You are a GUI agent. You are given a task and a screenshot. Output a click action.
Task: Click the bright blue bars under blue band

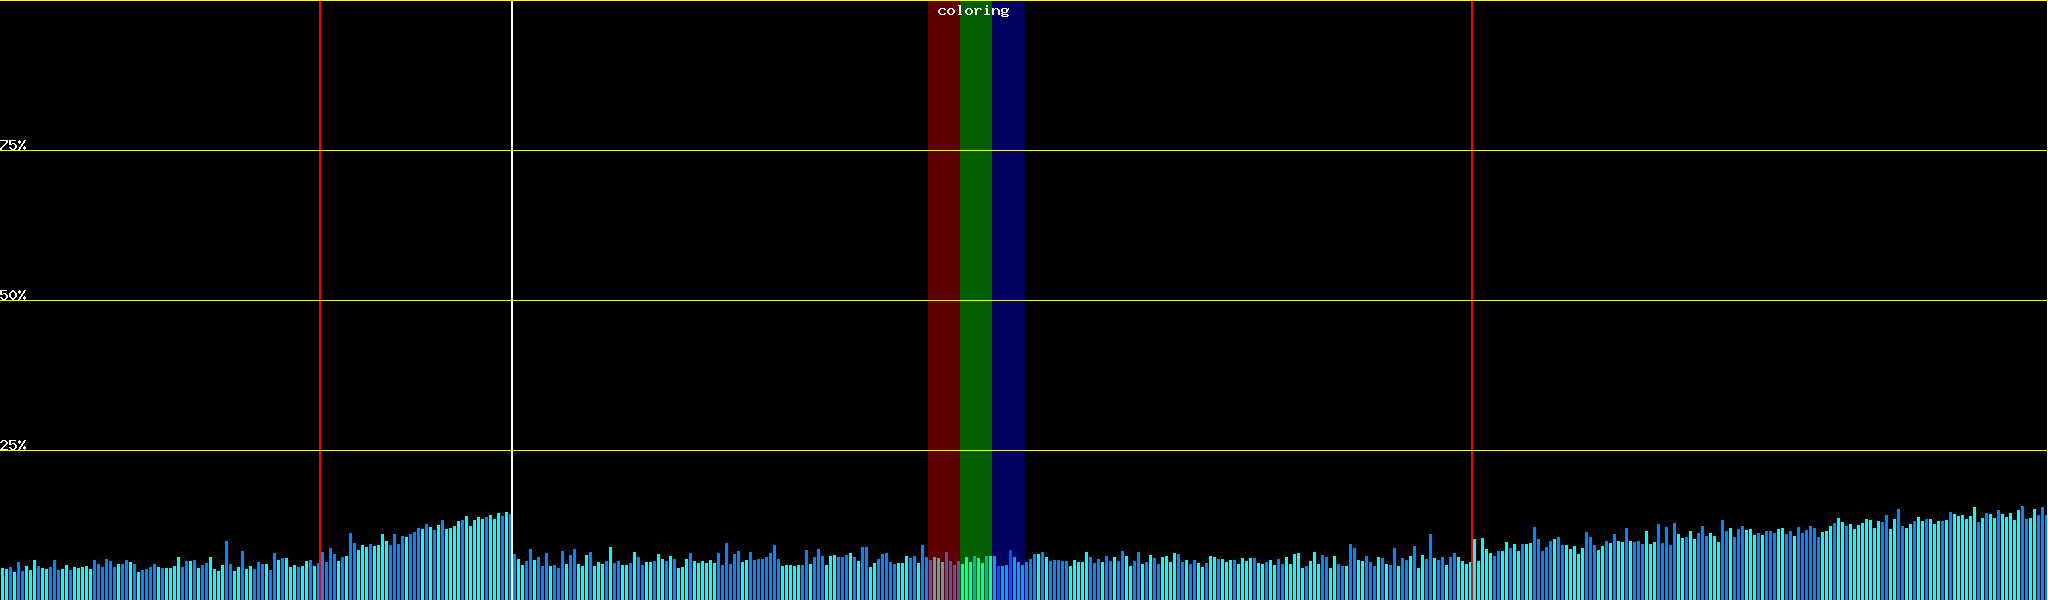[x=1008, y=582]
